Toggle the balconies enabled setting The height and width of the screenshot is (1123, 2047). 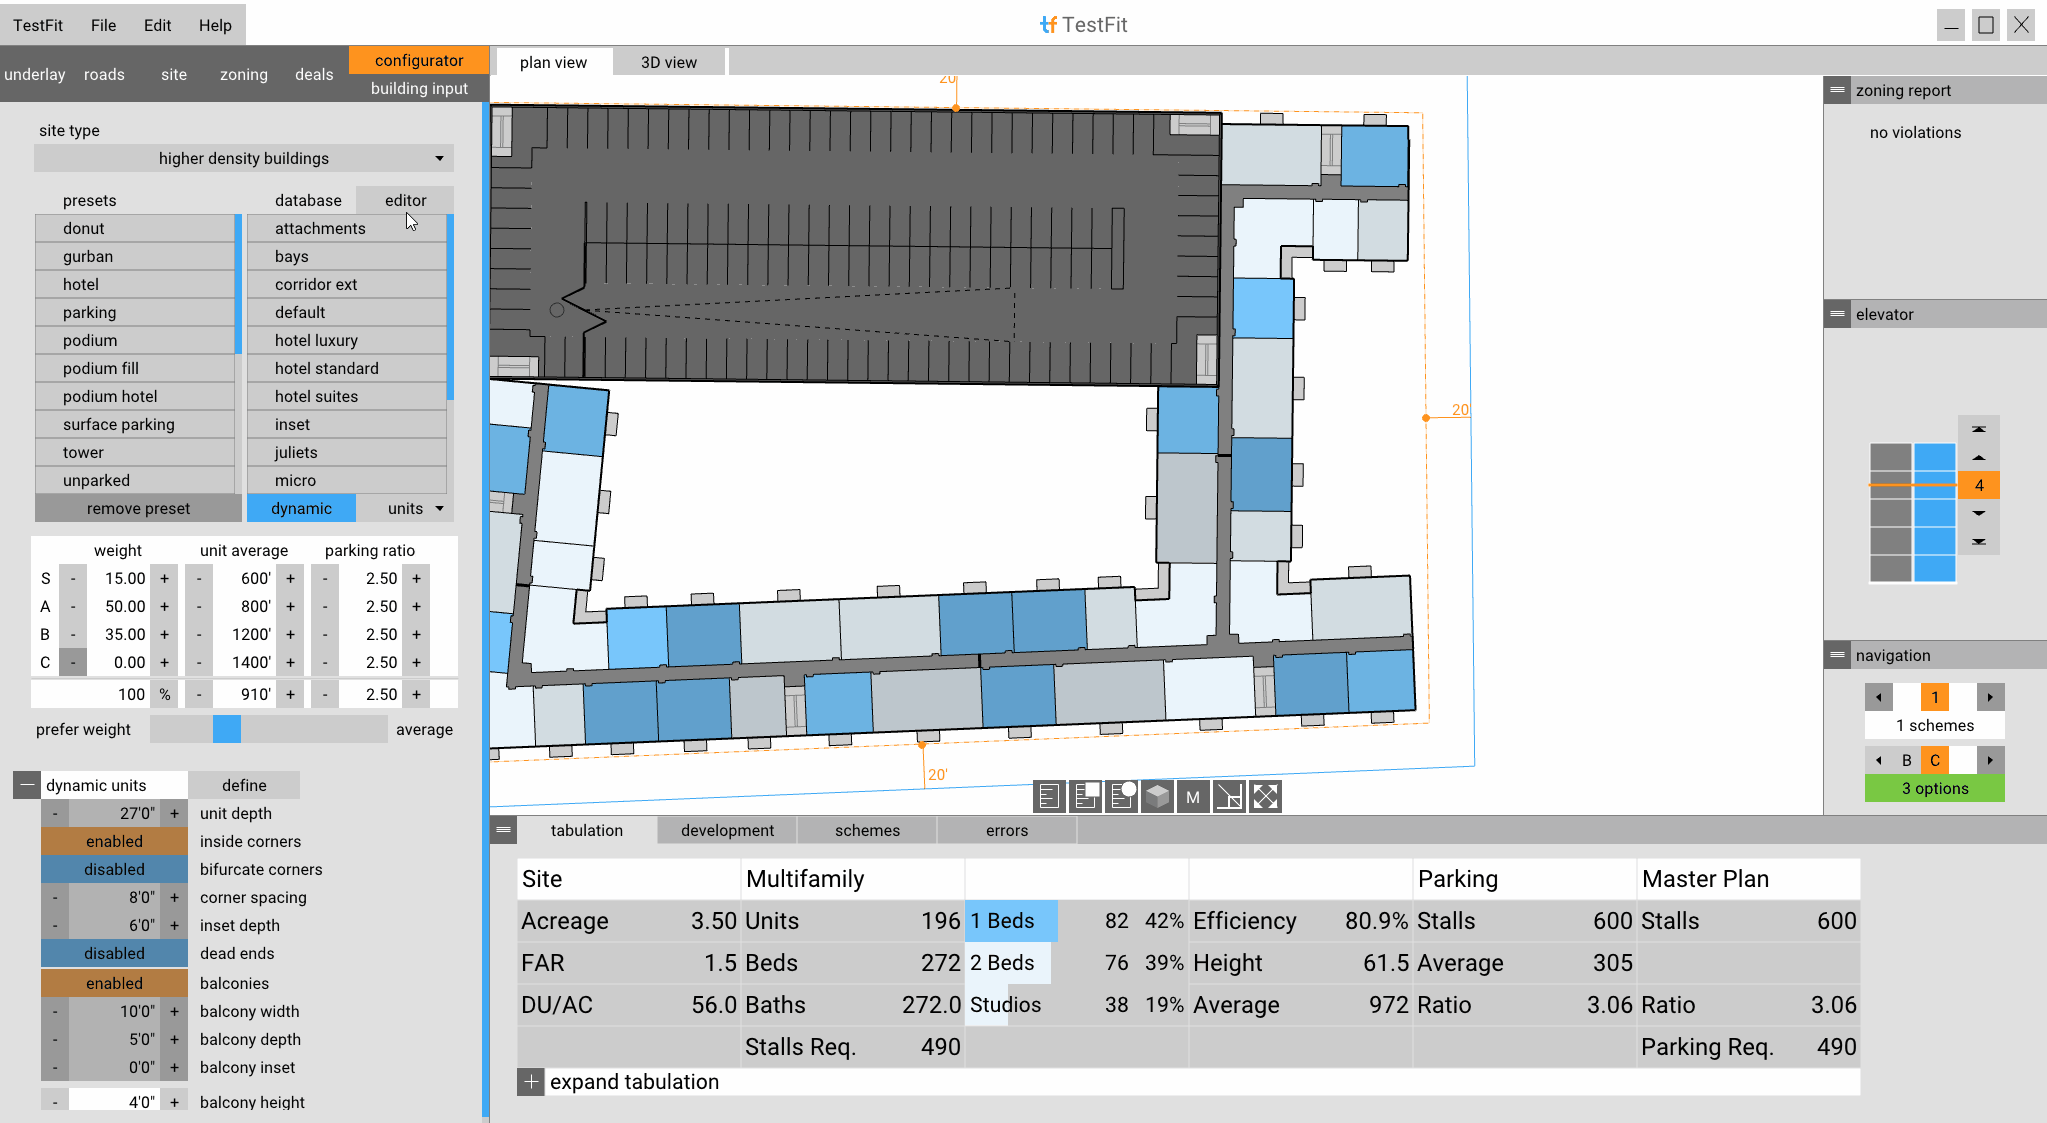click(114, 983)
